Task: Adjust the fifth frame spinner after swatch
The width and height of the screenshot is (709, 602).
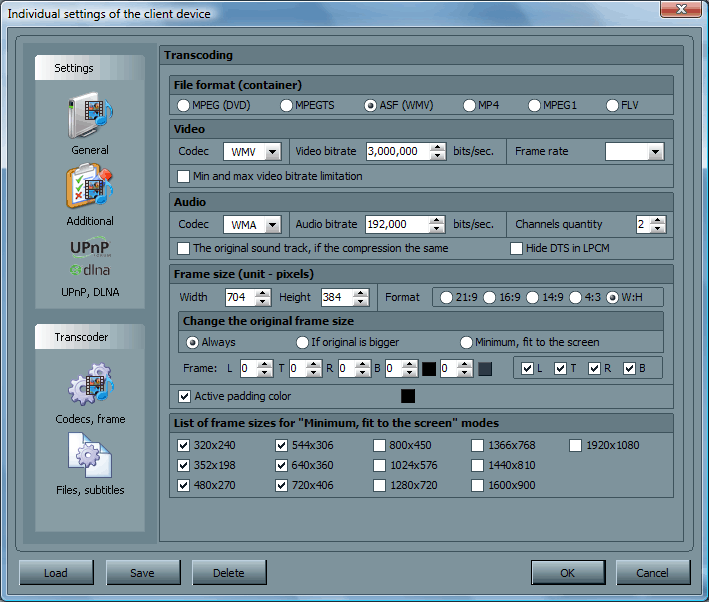Action: (x=465, y=369)
